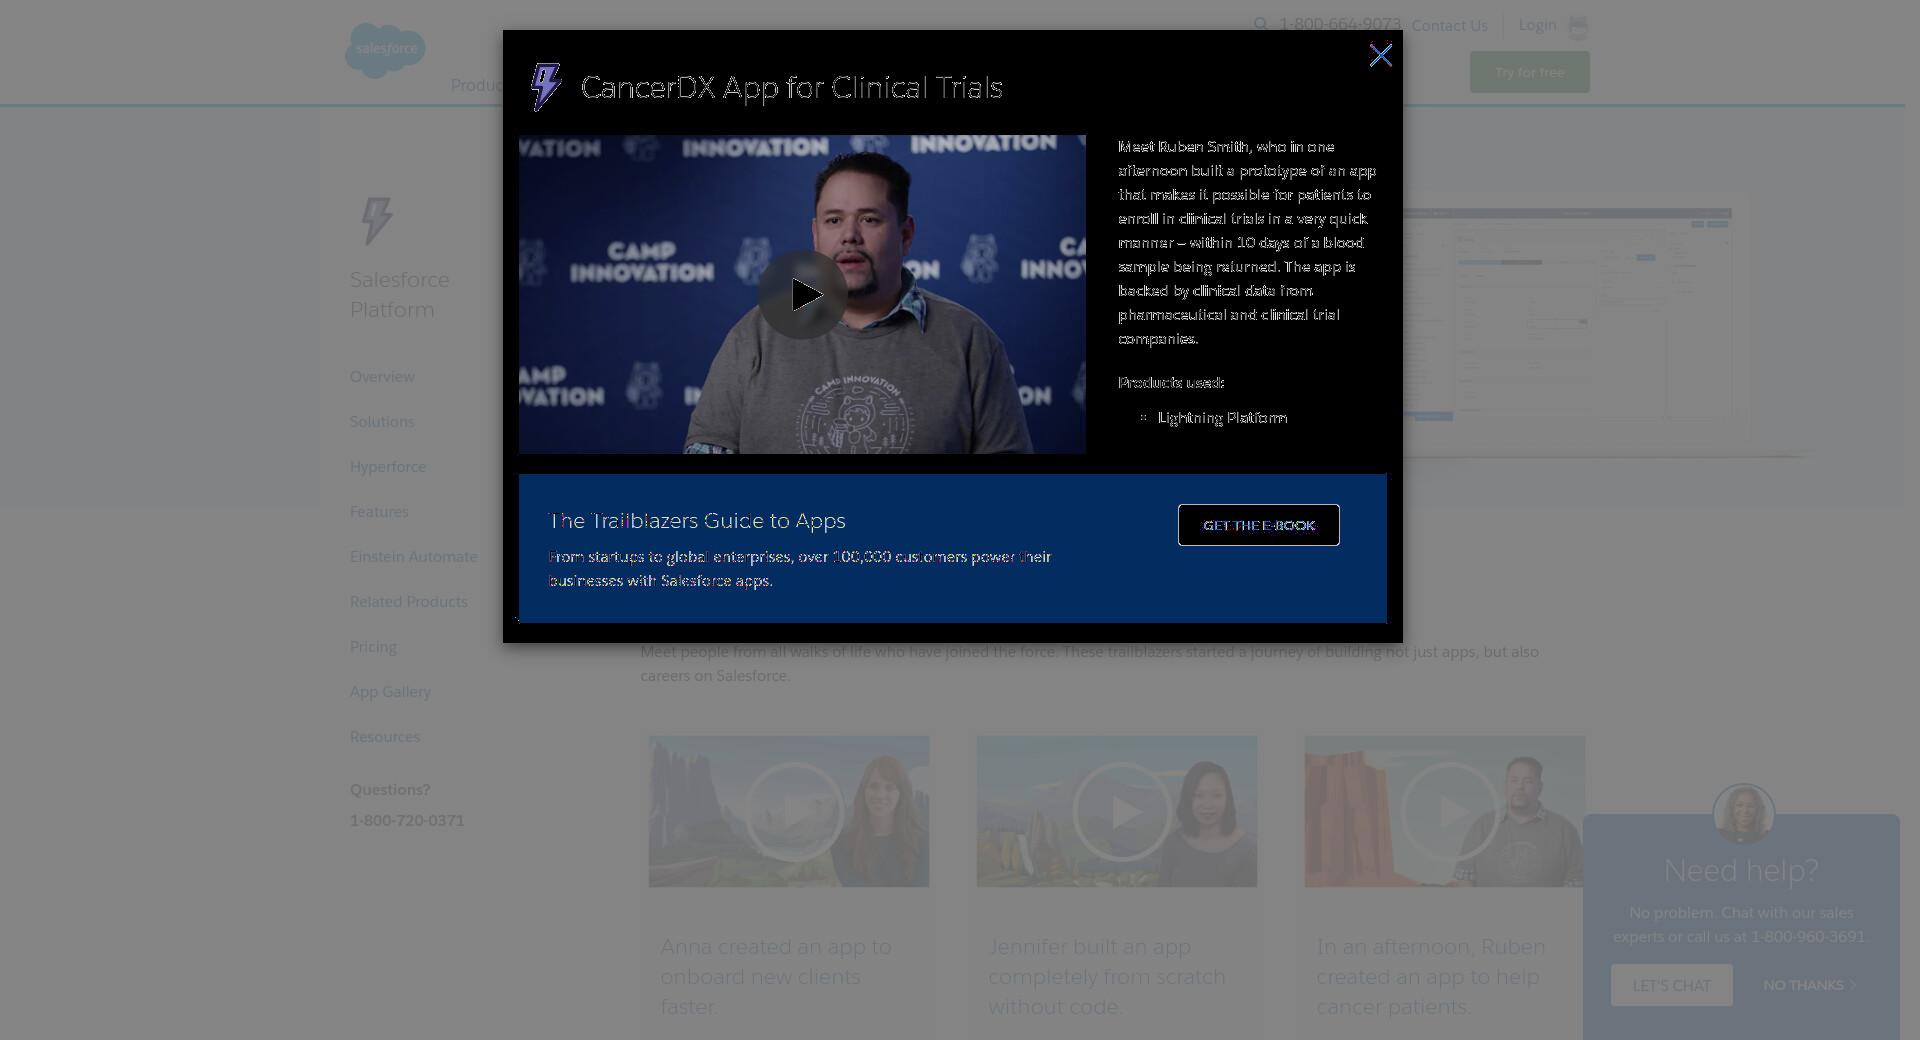The height and width of the screenshot is (1040, 1920).
Task: Go to Overview in the sidebar menu
Action: (382, 377)
